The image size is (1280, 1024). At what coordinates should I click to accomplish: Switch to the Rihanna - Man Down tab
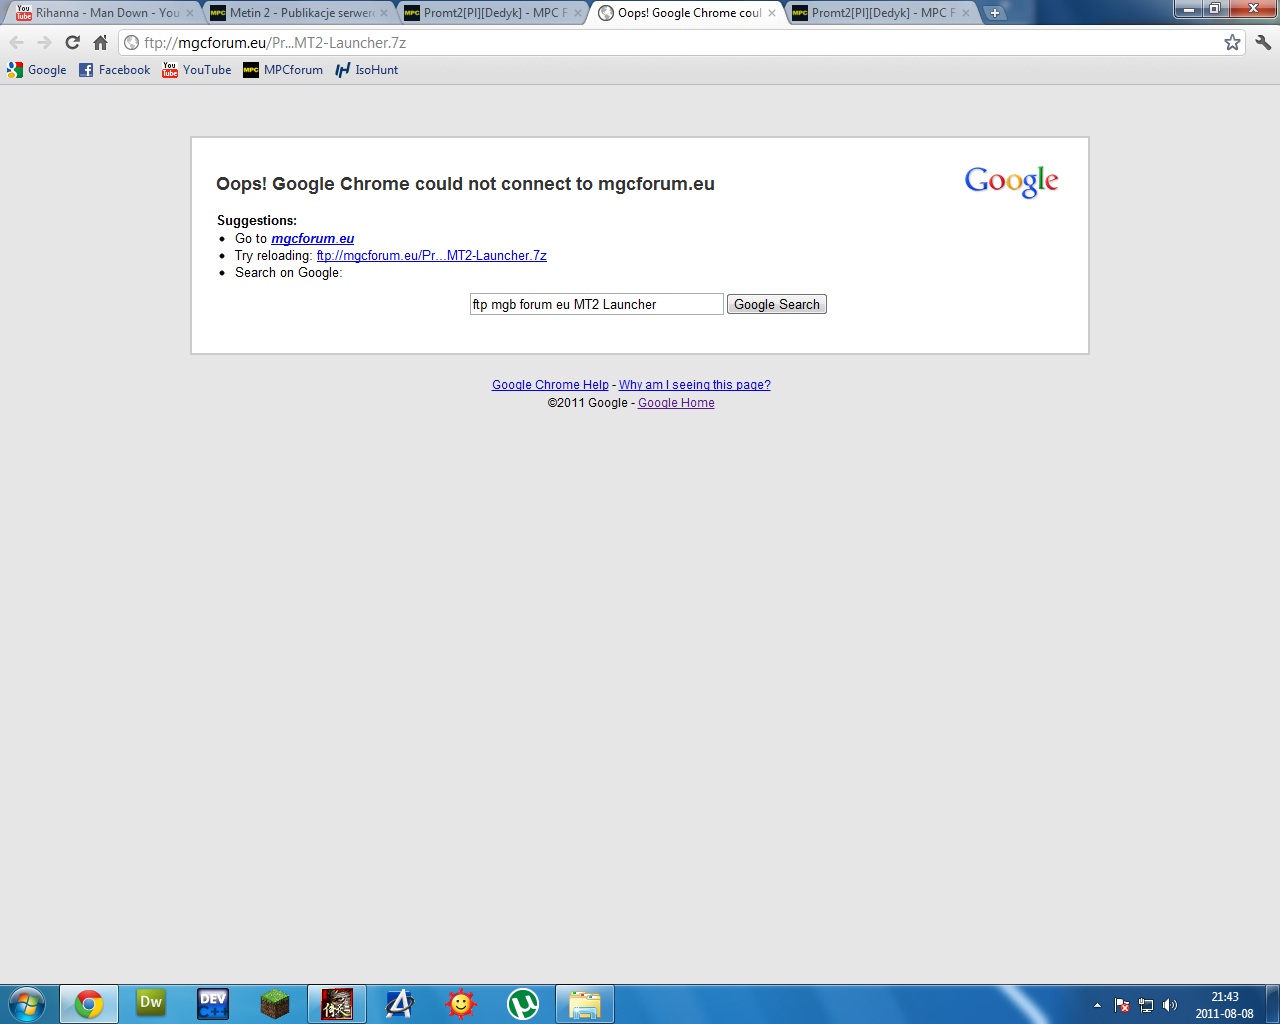pos(103,13)
